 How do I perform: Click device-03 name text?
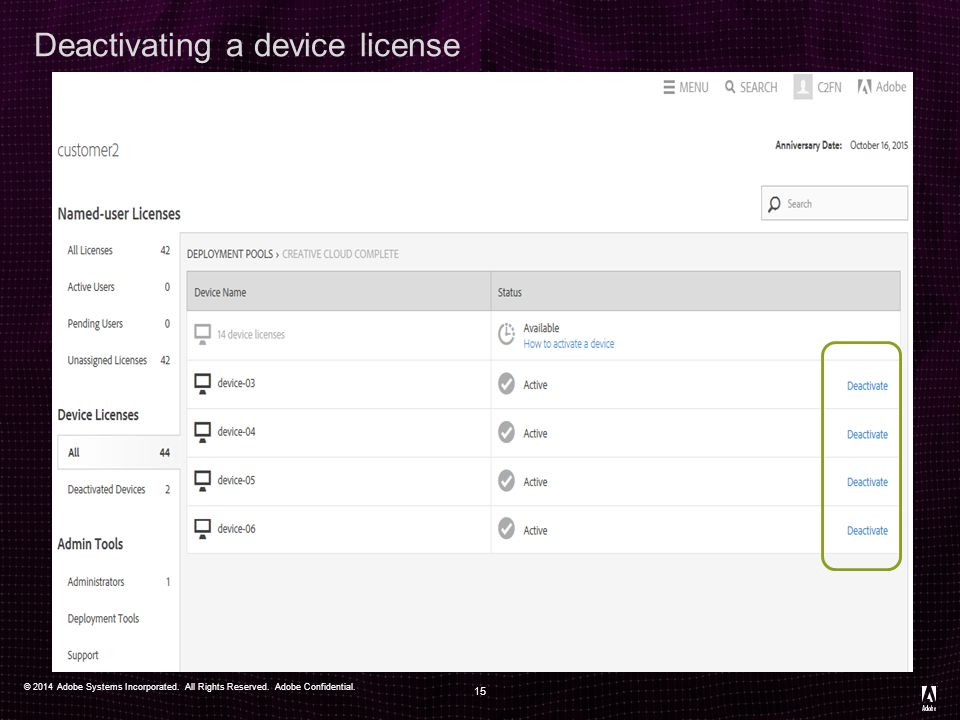click(x=236, y=383)
